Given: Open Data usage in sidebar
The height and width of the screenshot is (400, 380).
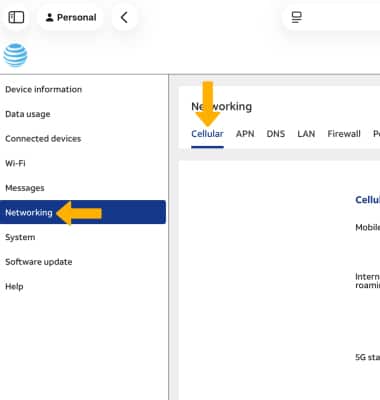Looking at the screenshot, I should point(28,114).
